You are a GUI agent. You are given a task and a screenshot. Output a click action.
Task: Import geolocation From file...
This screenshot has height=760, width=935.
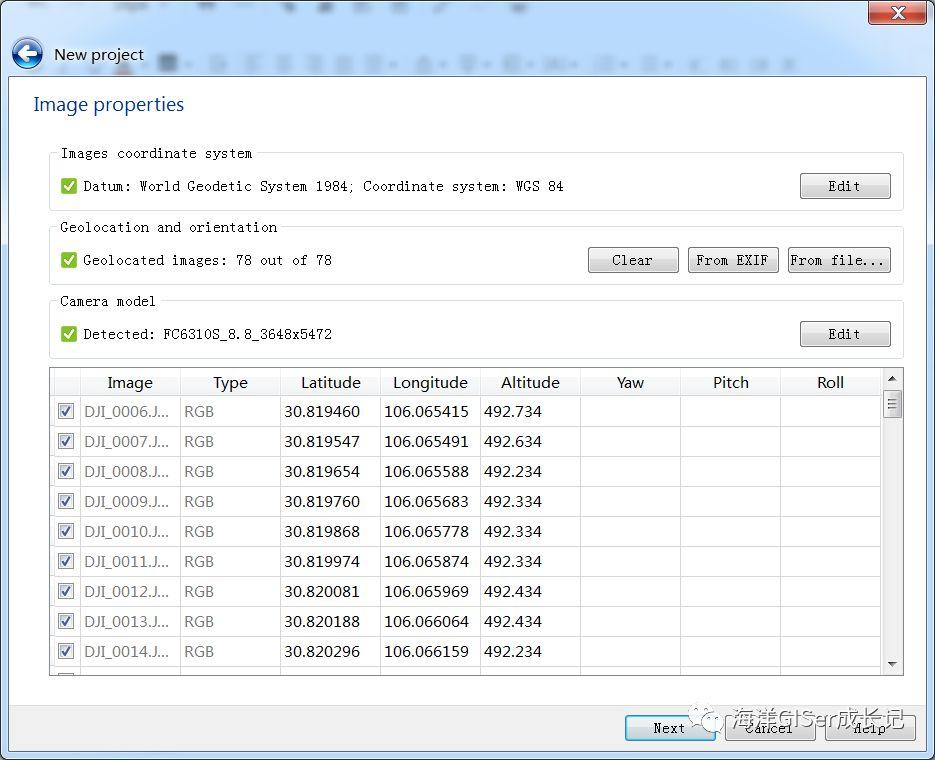click(839, 260)
